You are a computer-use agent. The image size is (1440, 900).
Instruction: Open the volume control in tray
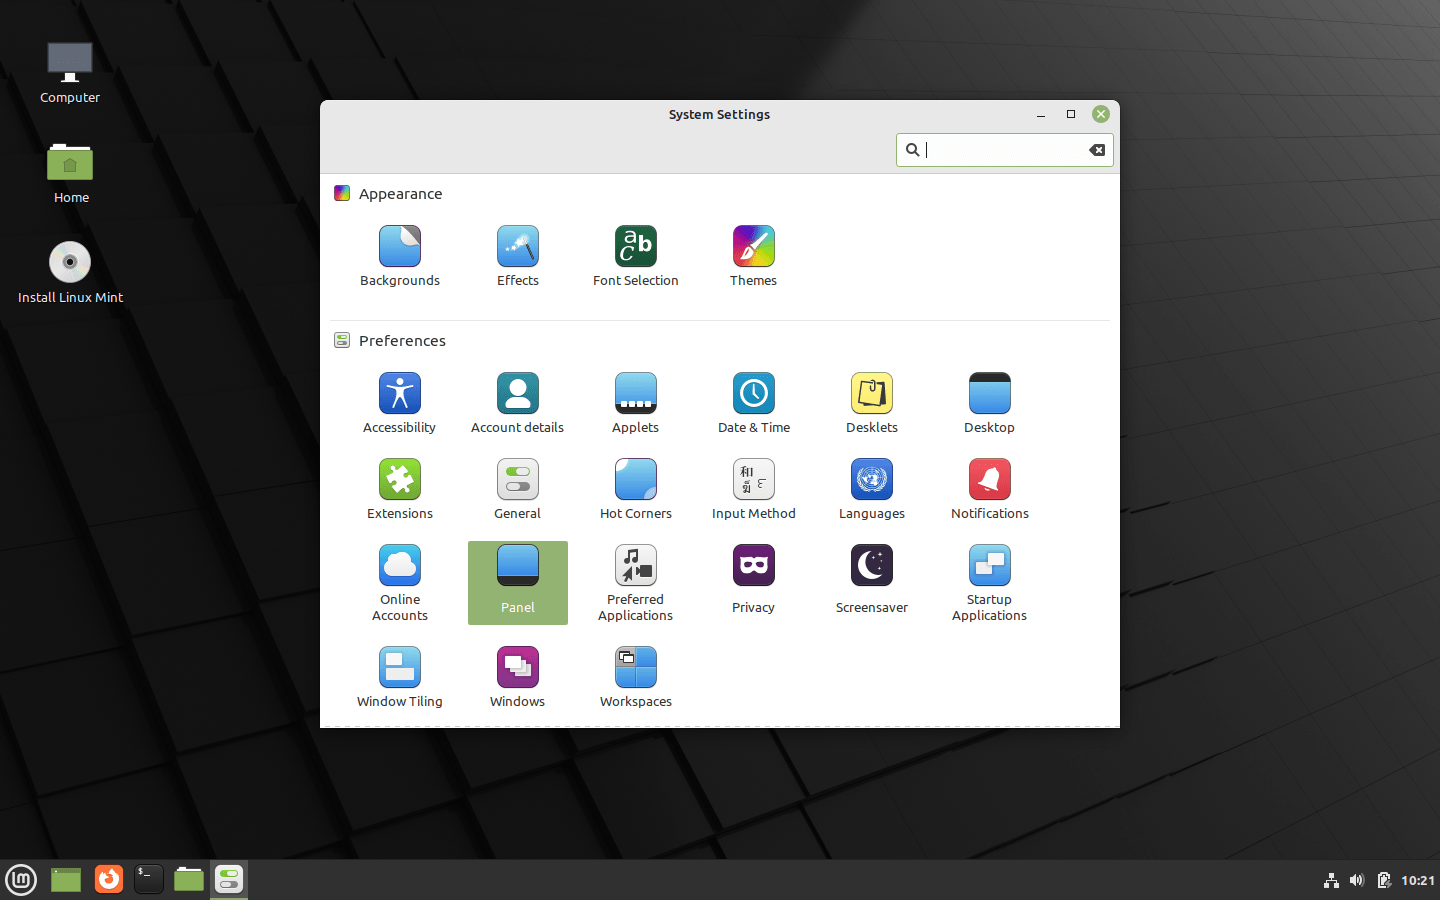(x=1357, y=880)
